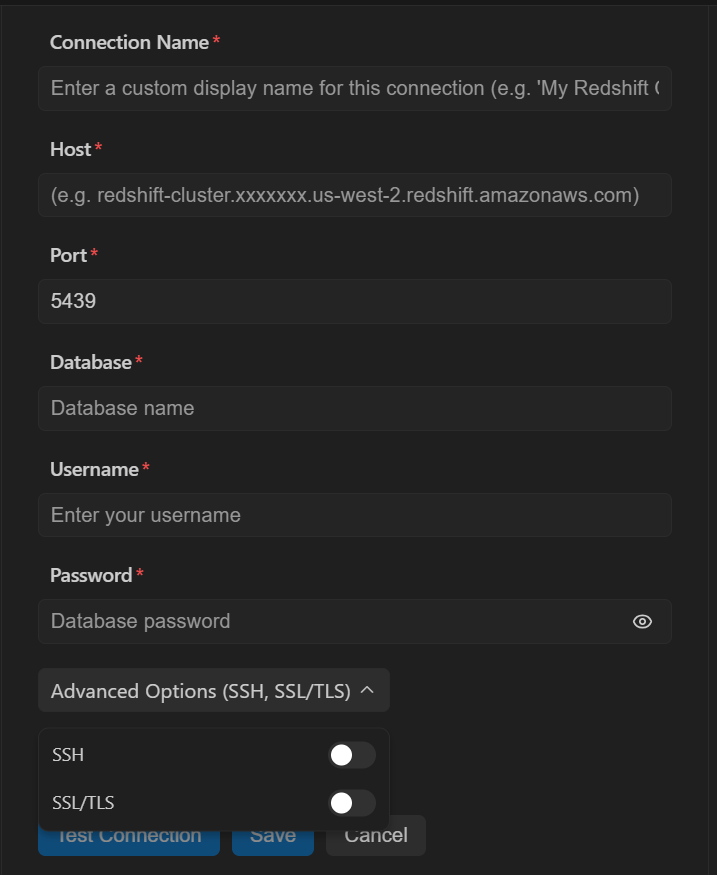The image size is (717, 875).
Task: Click the chevron beside Advanced Options
Action: pyautogui.click(x=367, y=690)
